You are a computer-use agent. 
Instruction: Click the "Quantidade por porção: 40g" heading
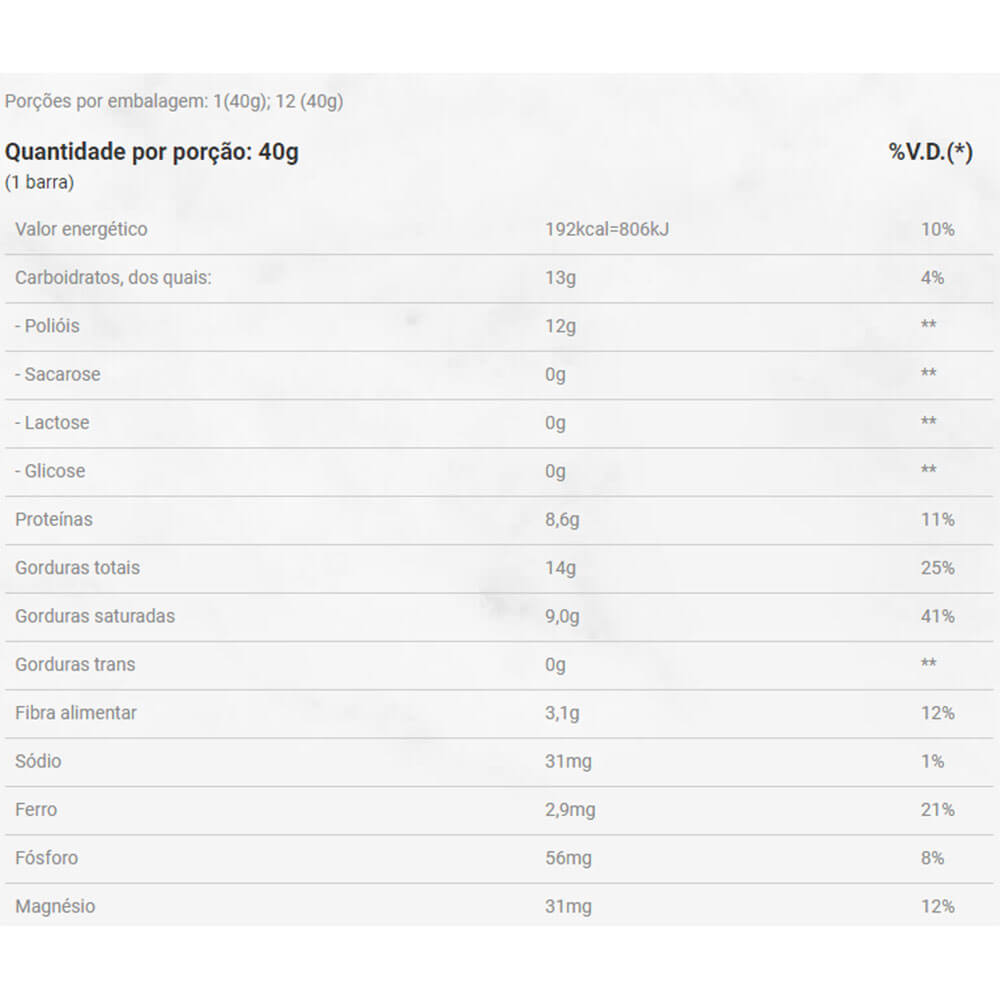coord(152,152)
